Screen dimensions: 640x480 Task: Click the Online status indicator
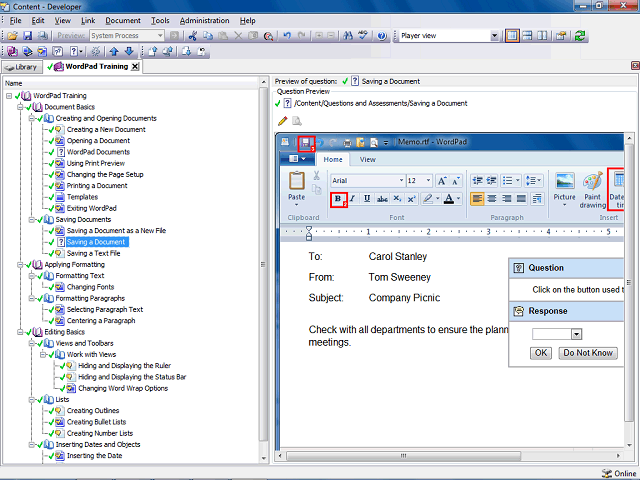pos(619,473)
